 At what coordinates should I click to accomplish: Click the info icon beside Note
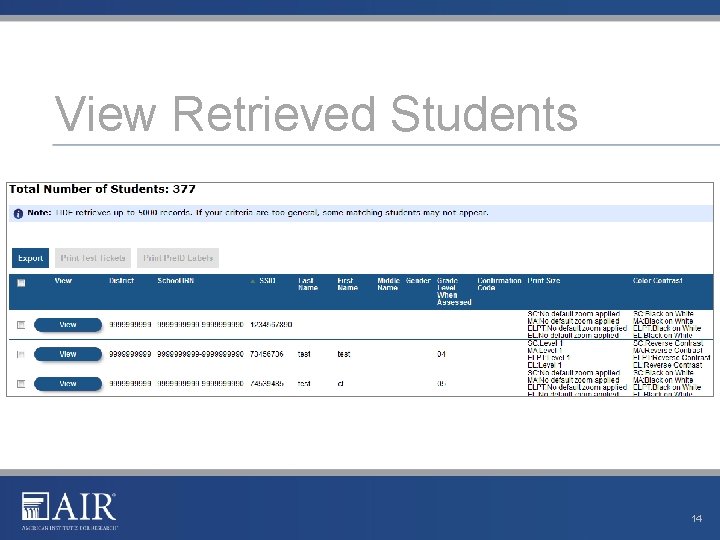pyautogui.click(x=18, y=214)
